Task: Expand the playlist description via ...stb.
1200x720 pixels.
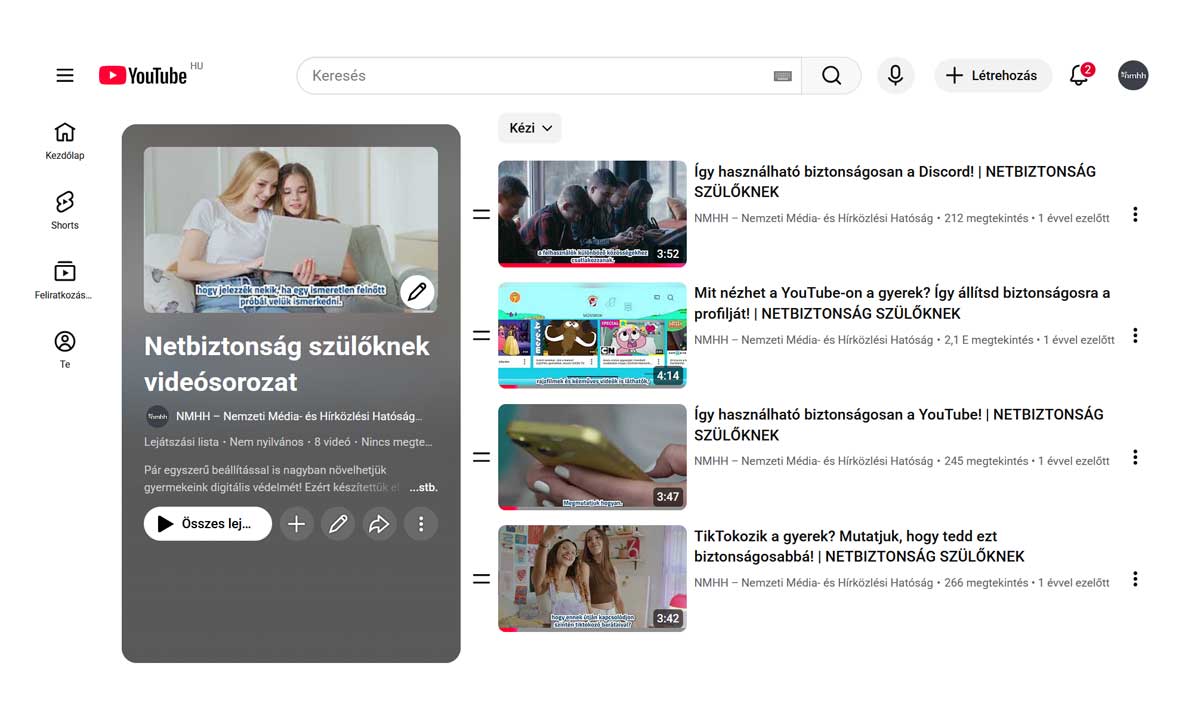Action: coord(423,488)
